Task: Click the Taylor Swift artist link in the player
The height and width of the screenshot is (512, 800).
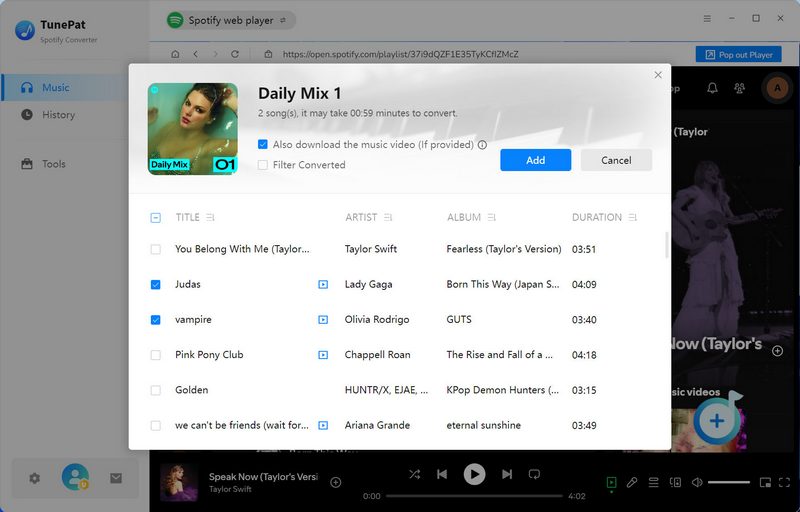Action: click(230, 490)
